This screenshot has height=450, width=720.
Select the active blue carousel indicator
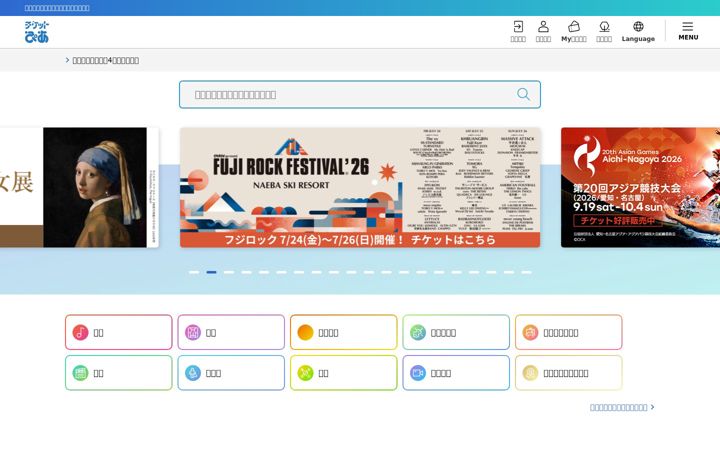pyautogui.click(x=211, y=272)
